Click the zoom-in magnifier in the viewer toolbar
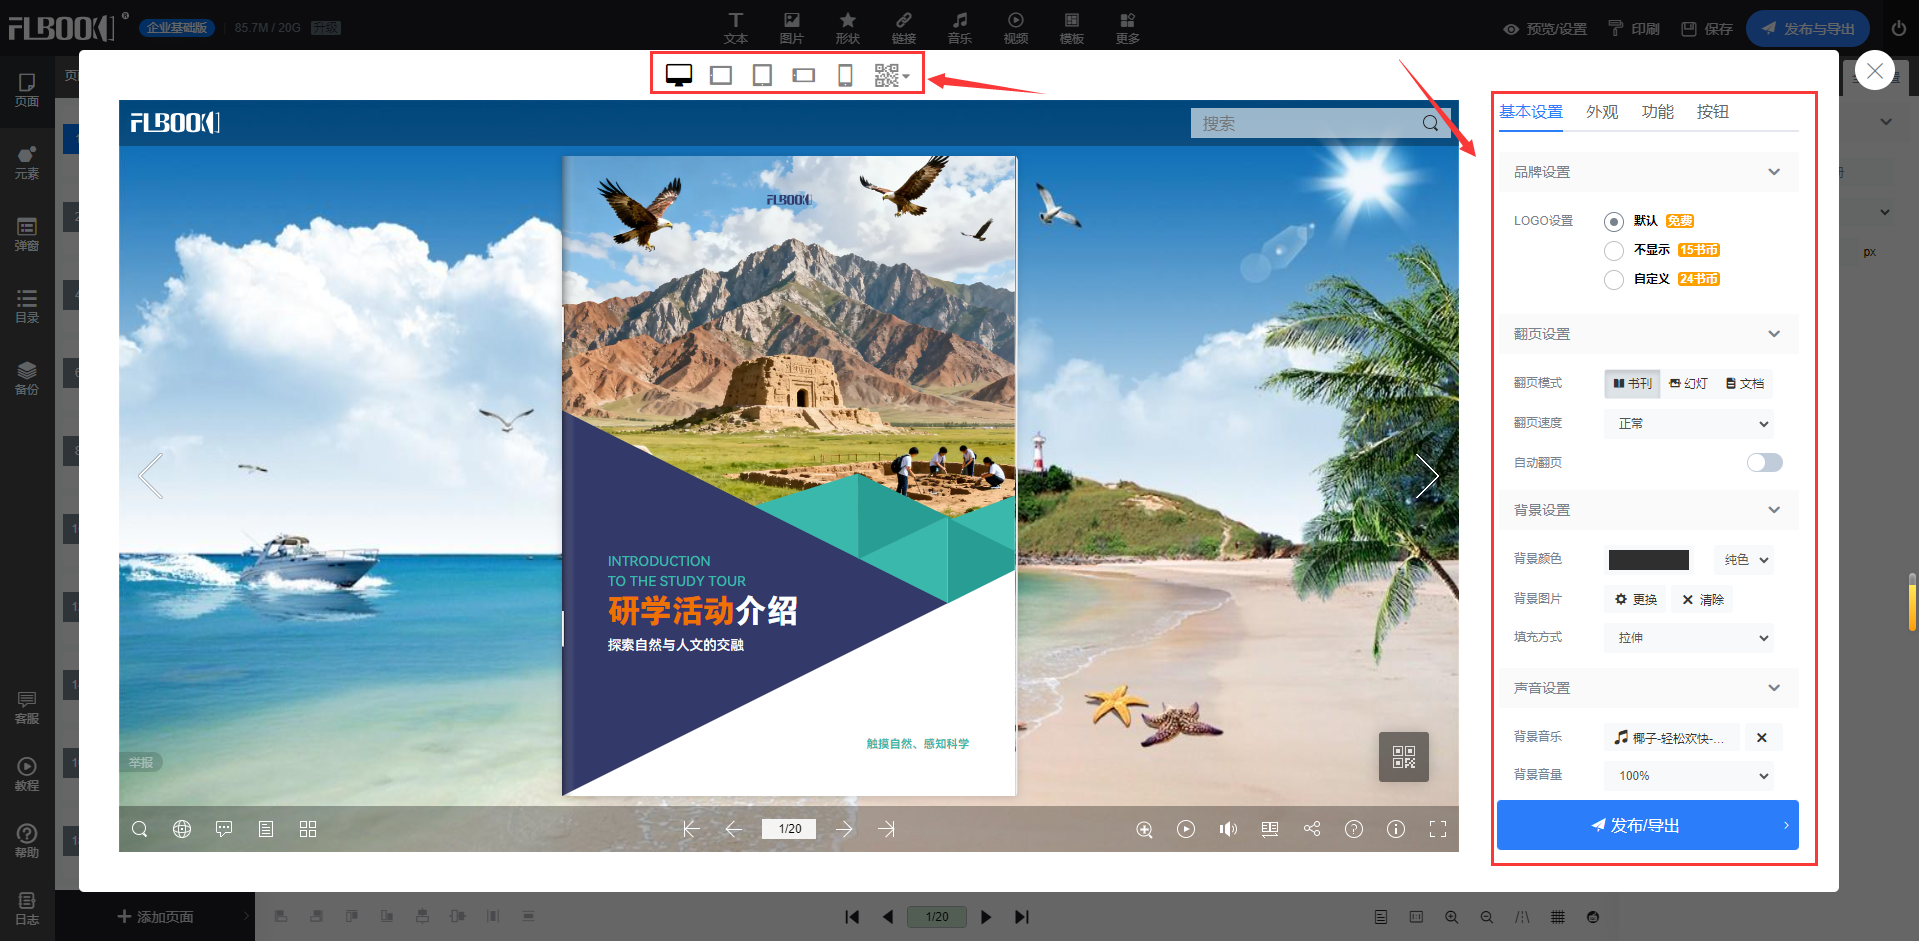Viewport: 1919px width, 941px height. (x=1144, y=829)
